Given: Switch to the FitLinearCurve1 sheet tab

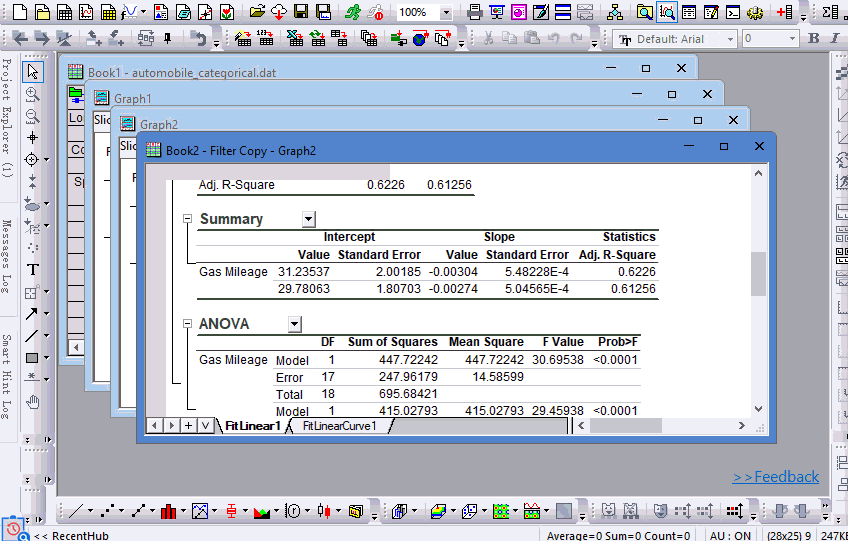Looking at the screenshot, I should 339,426.
